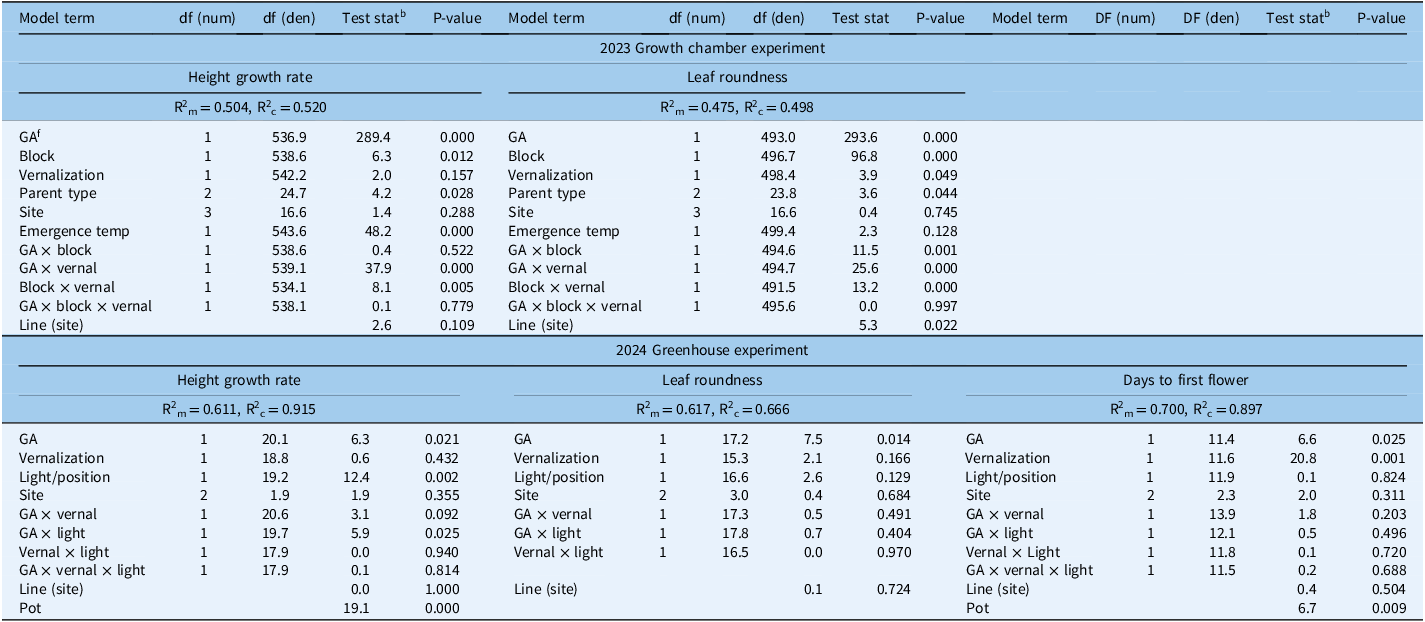Click the Block × vernal test stat 13.2
The height and width of the screenshot is (622, 1425).
(x=866, y=287)
